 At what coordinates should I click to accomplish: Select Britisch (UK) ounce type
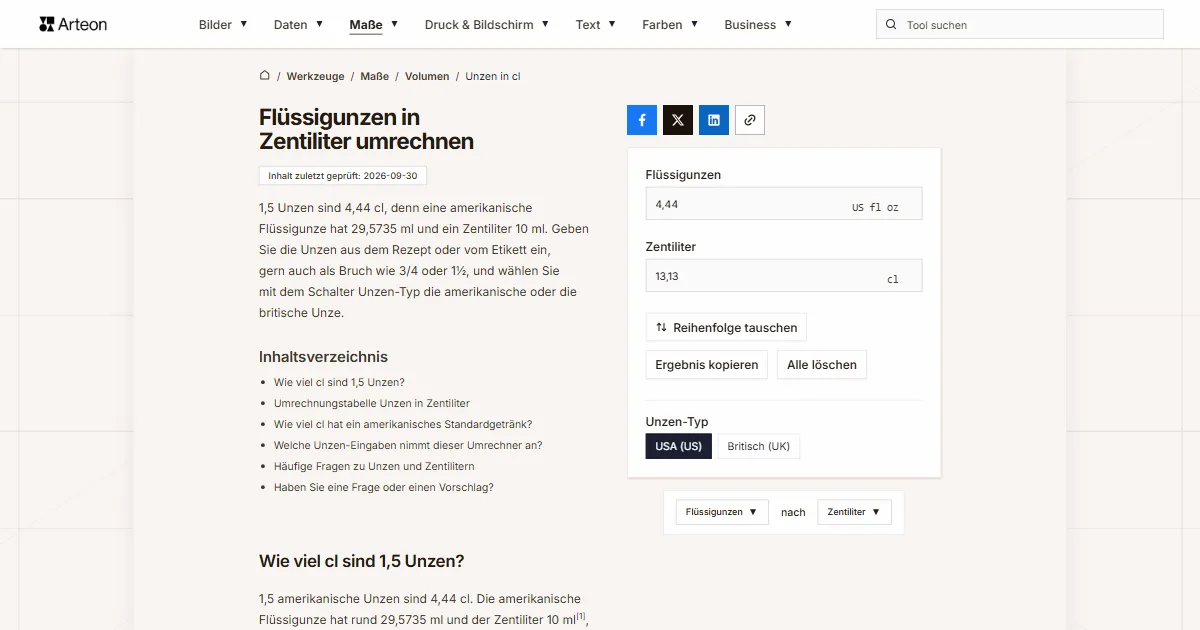pos(759,446)
